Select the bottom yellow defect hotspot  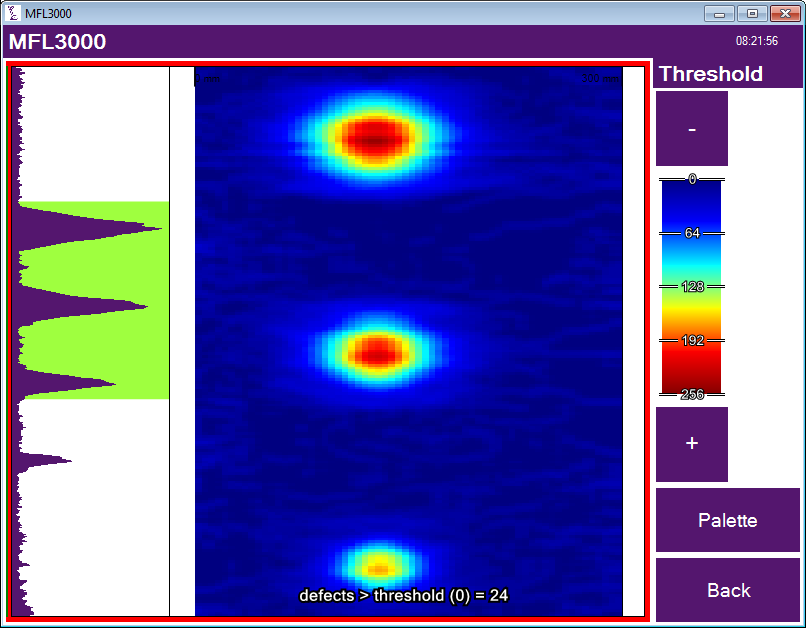[378, 567]
